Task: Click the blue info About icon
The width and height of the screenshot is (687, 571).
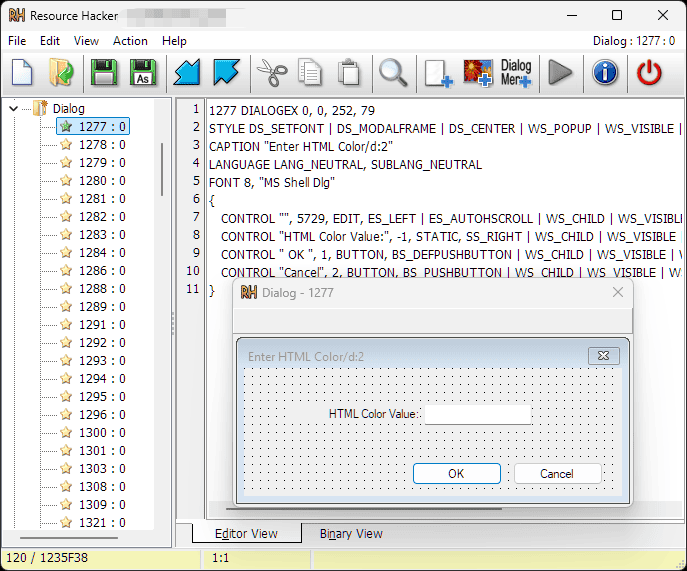Action: coord(605,72)
